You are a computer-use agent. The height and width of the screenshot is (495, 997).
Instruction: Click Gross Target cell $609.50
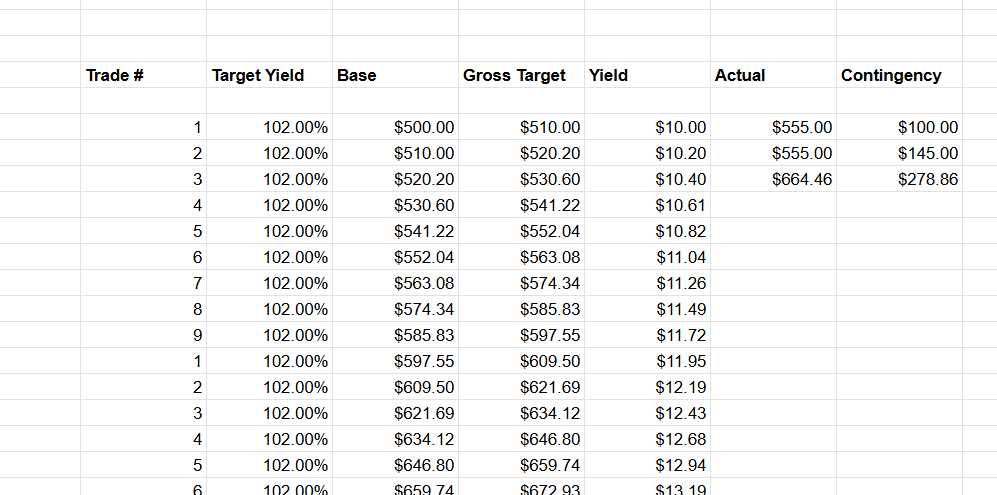pyautogui.click(x=521, y=361)
